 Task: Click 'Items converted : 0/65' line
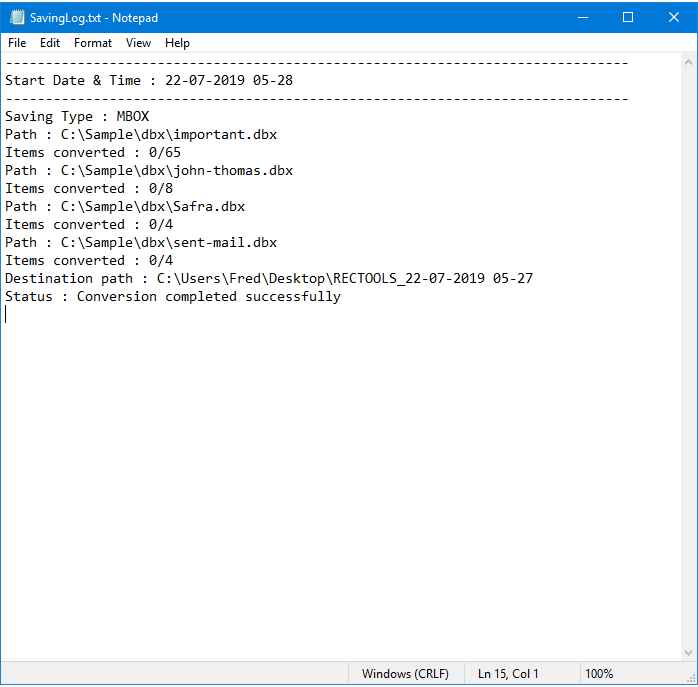click(x=93, y=153)
